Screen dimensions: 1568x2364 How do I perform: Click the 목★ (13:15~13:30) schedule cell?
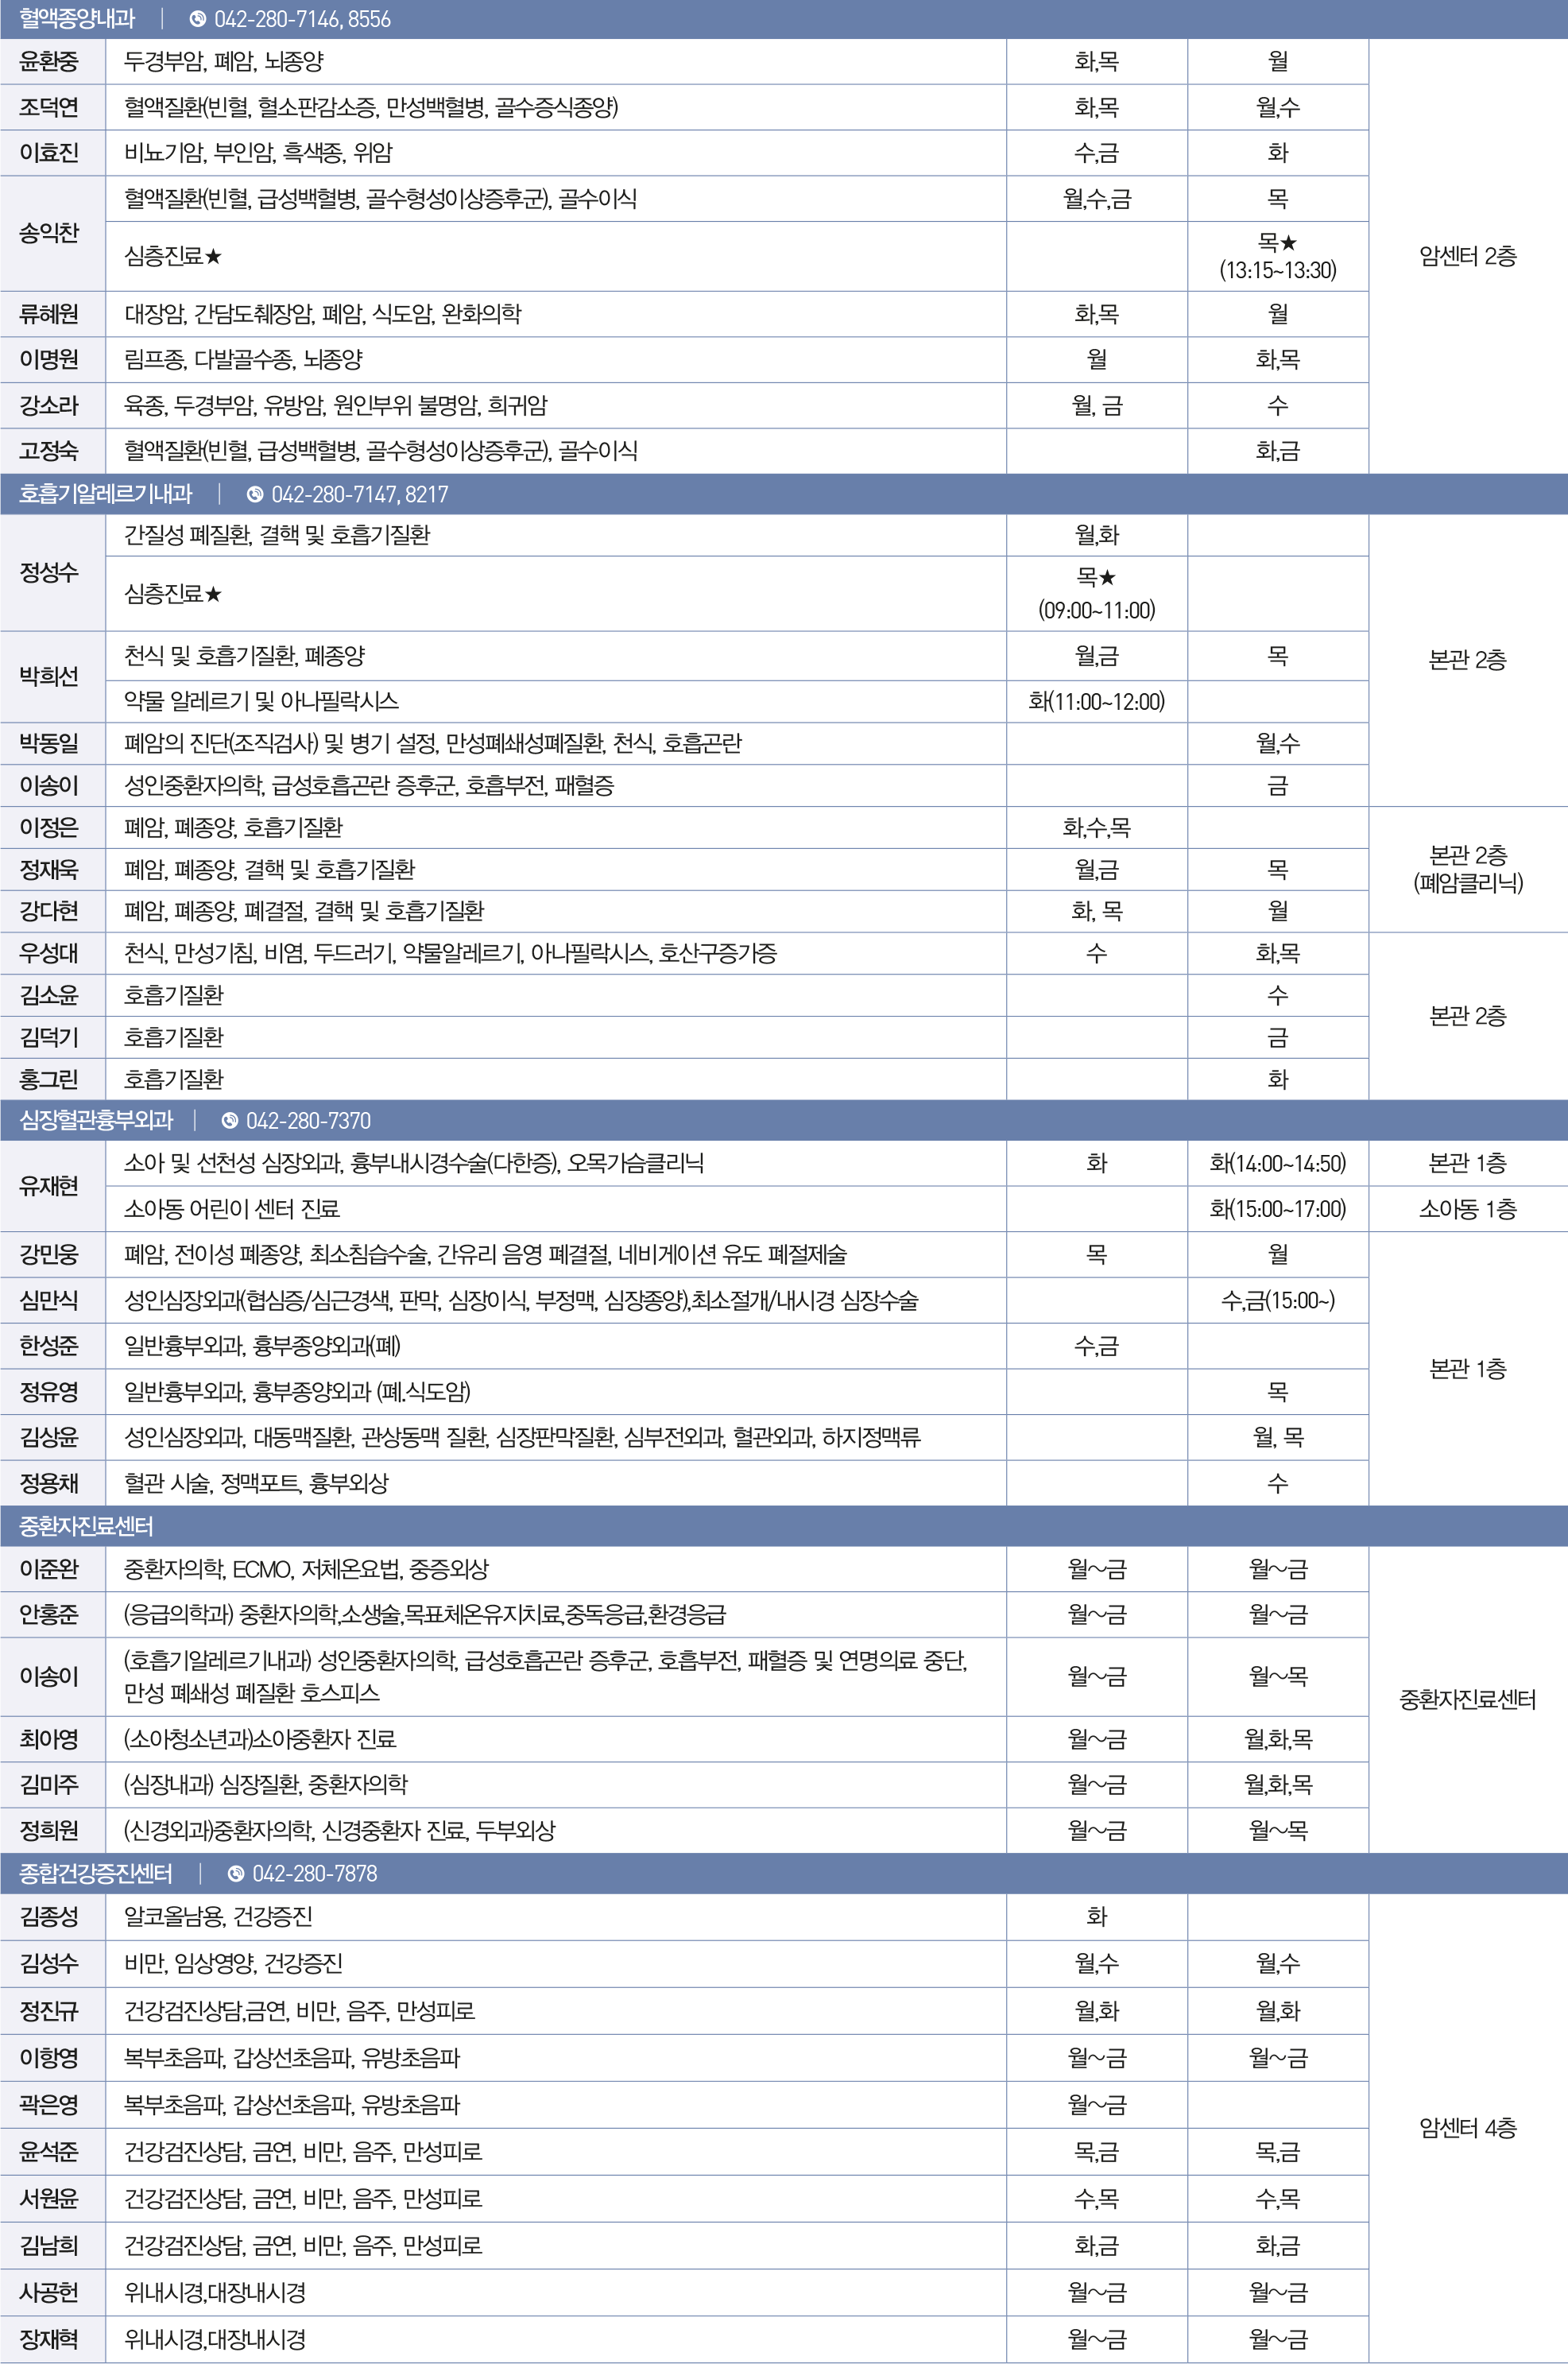click(x=1277, y=256)
